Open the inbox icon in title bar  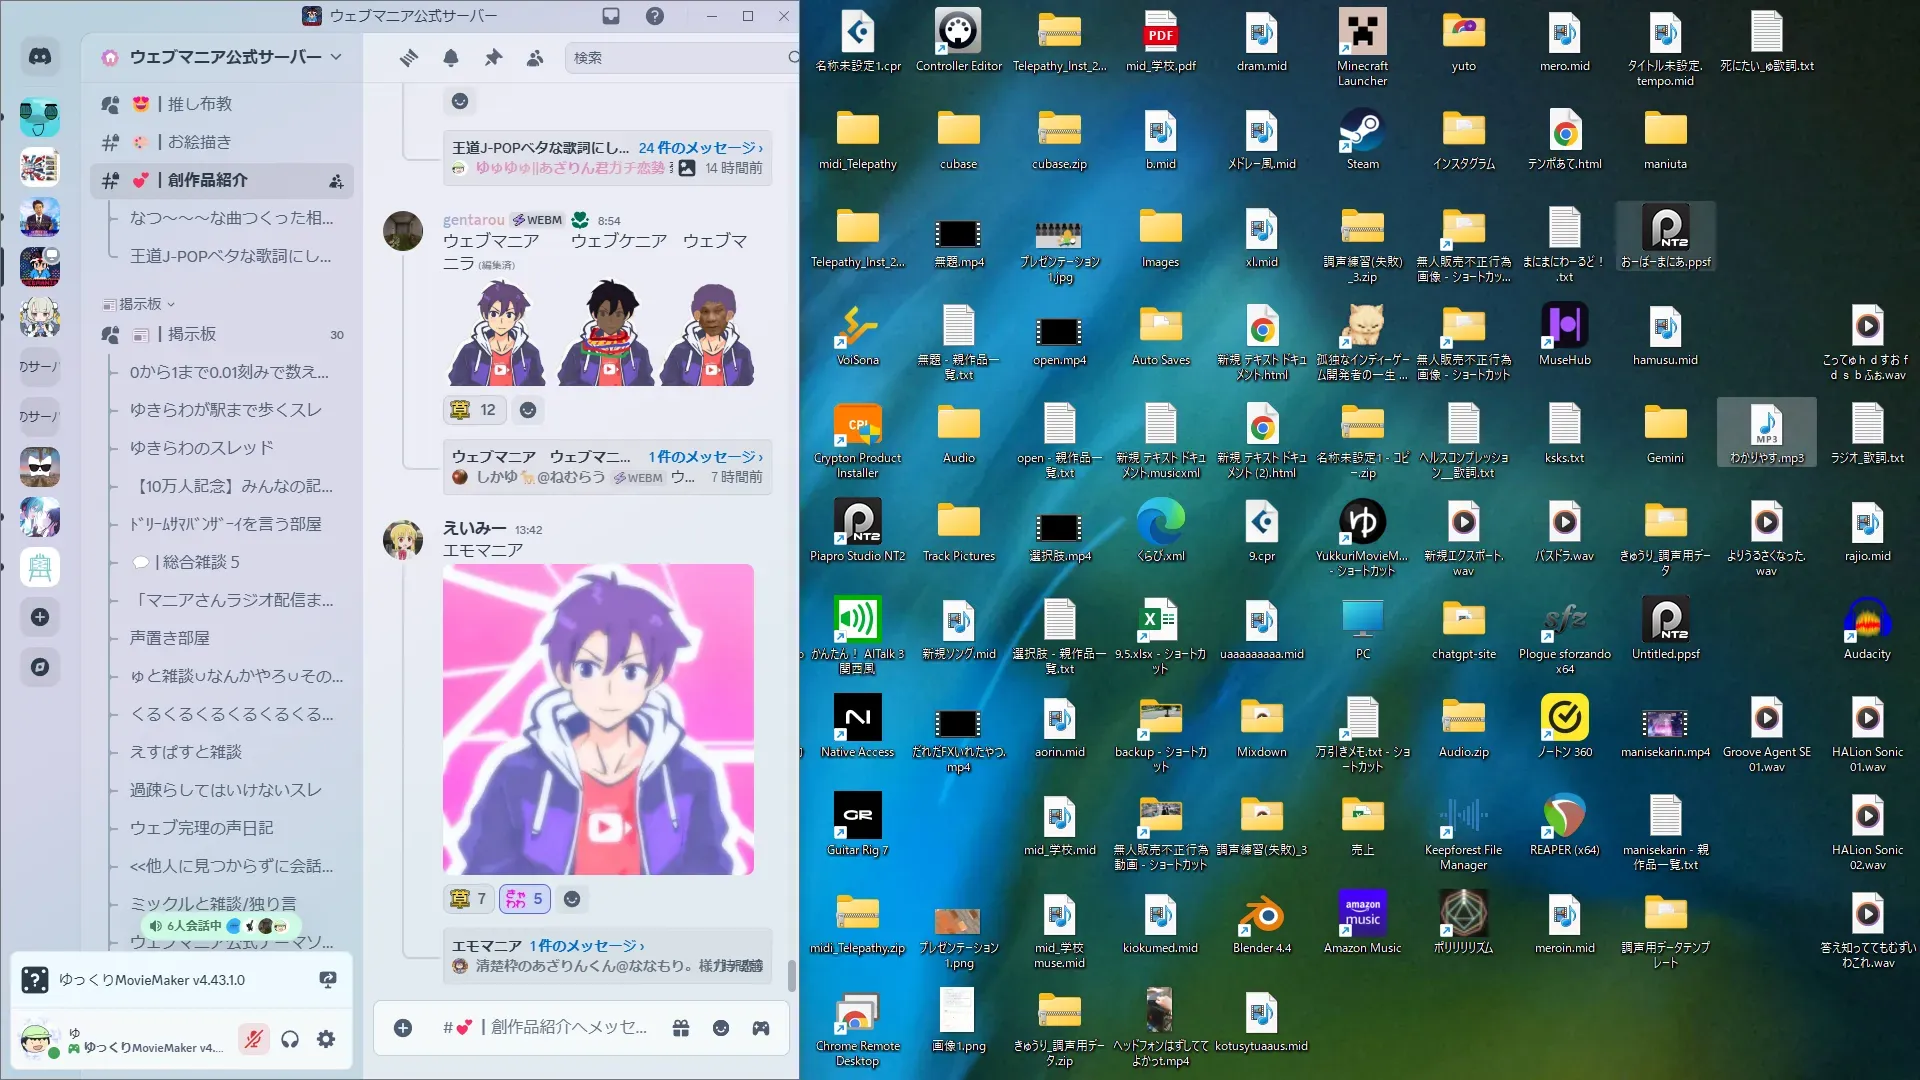(x=611, y=16)
